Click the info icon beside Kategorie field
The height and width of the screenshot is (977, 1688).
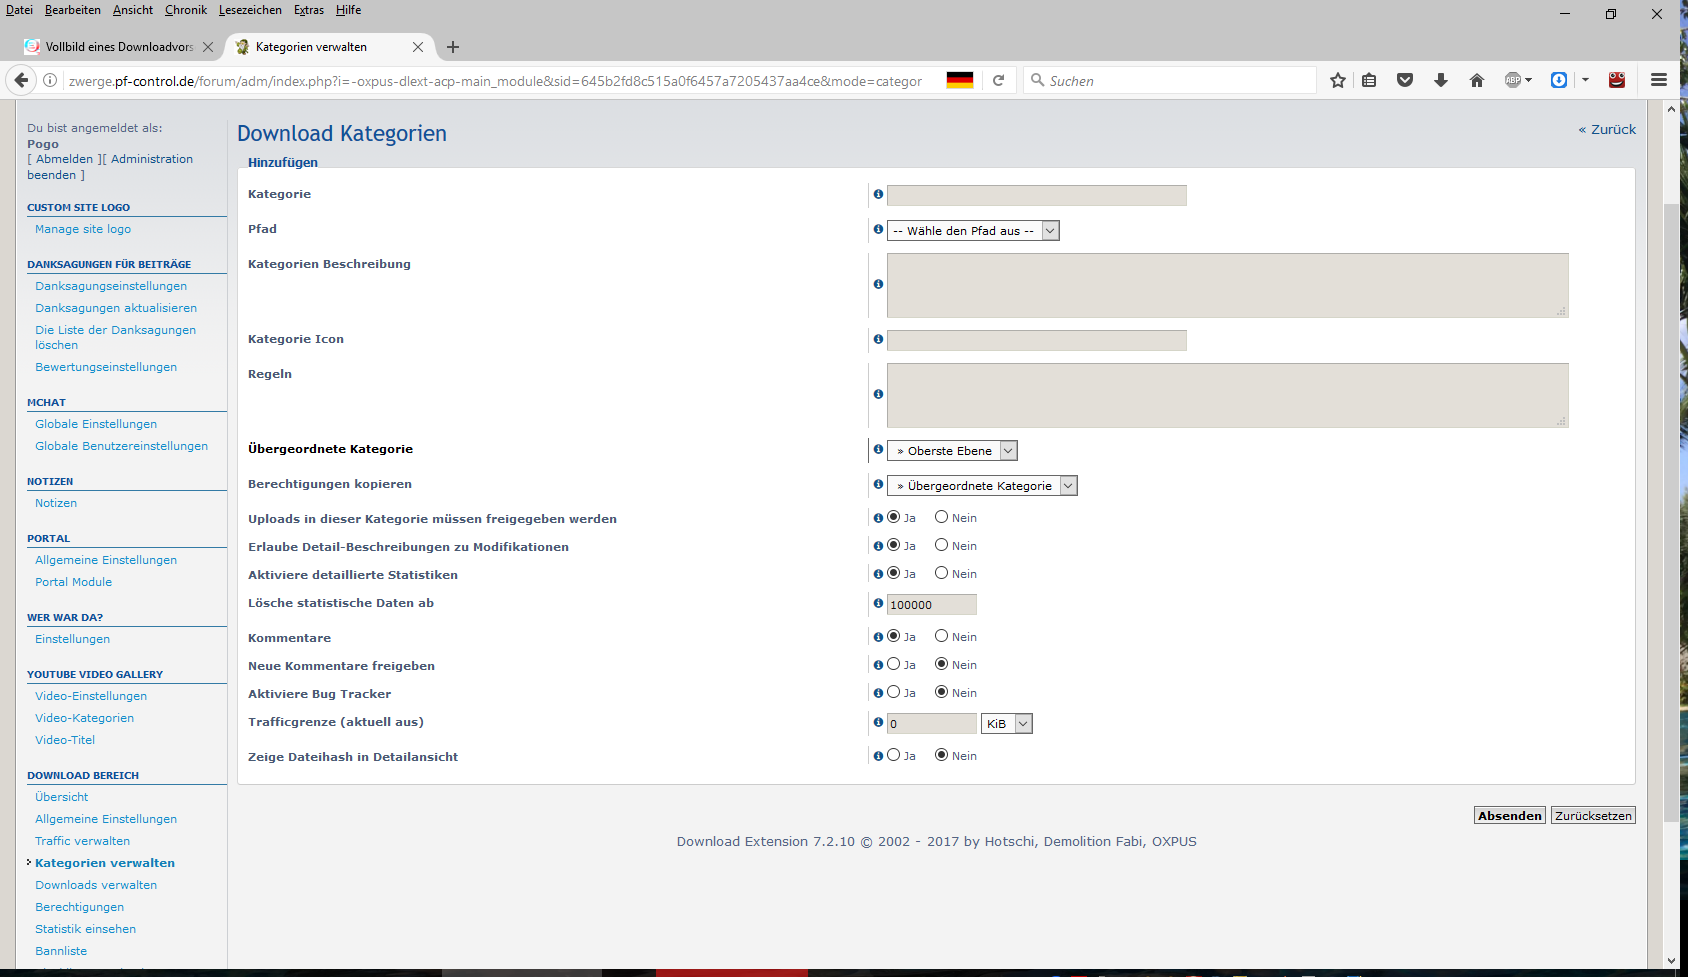[x=878, y=195]
